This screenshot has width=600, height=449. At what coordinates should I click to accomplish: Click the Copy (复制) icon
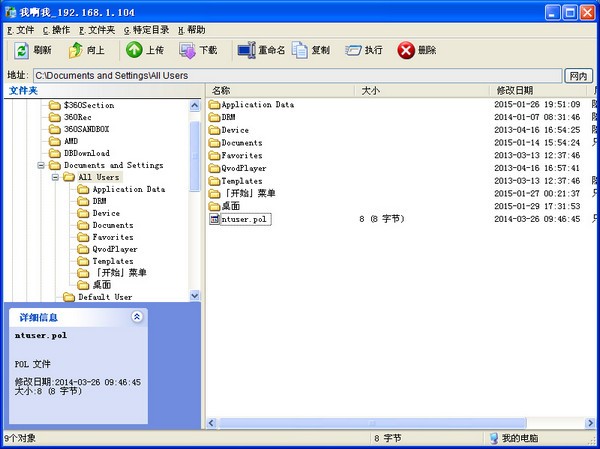[300, 50]
